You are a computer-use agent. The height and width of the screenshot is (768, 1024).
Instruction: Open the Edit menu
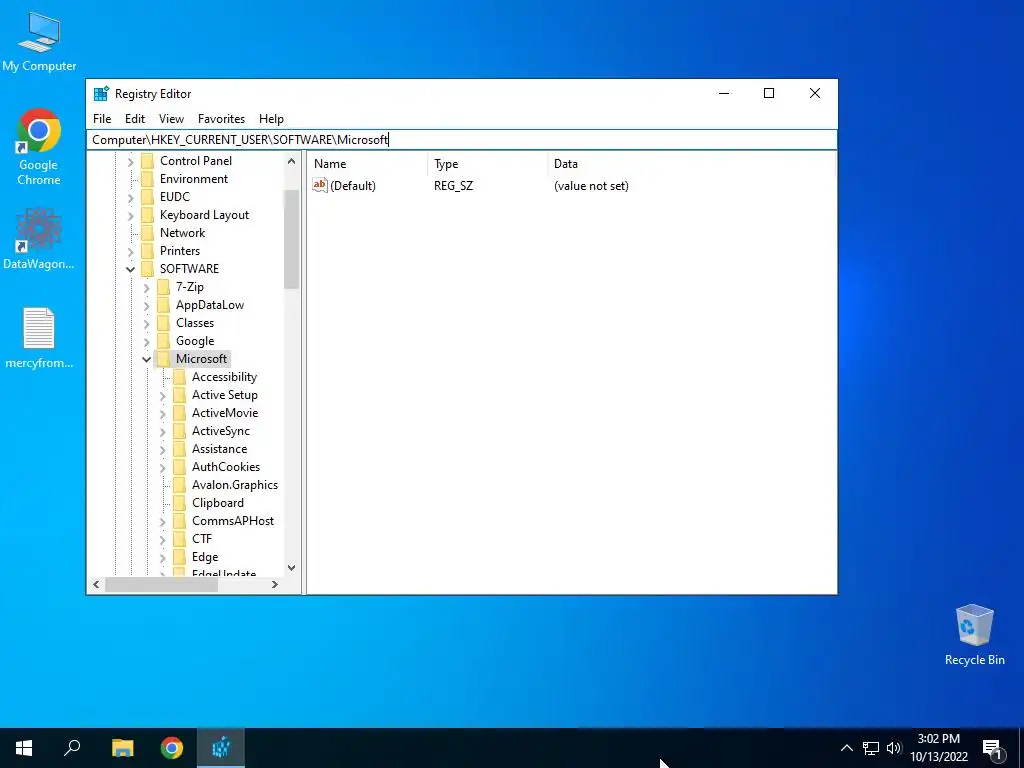click(x=135, y=119)
